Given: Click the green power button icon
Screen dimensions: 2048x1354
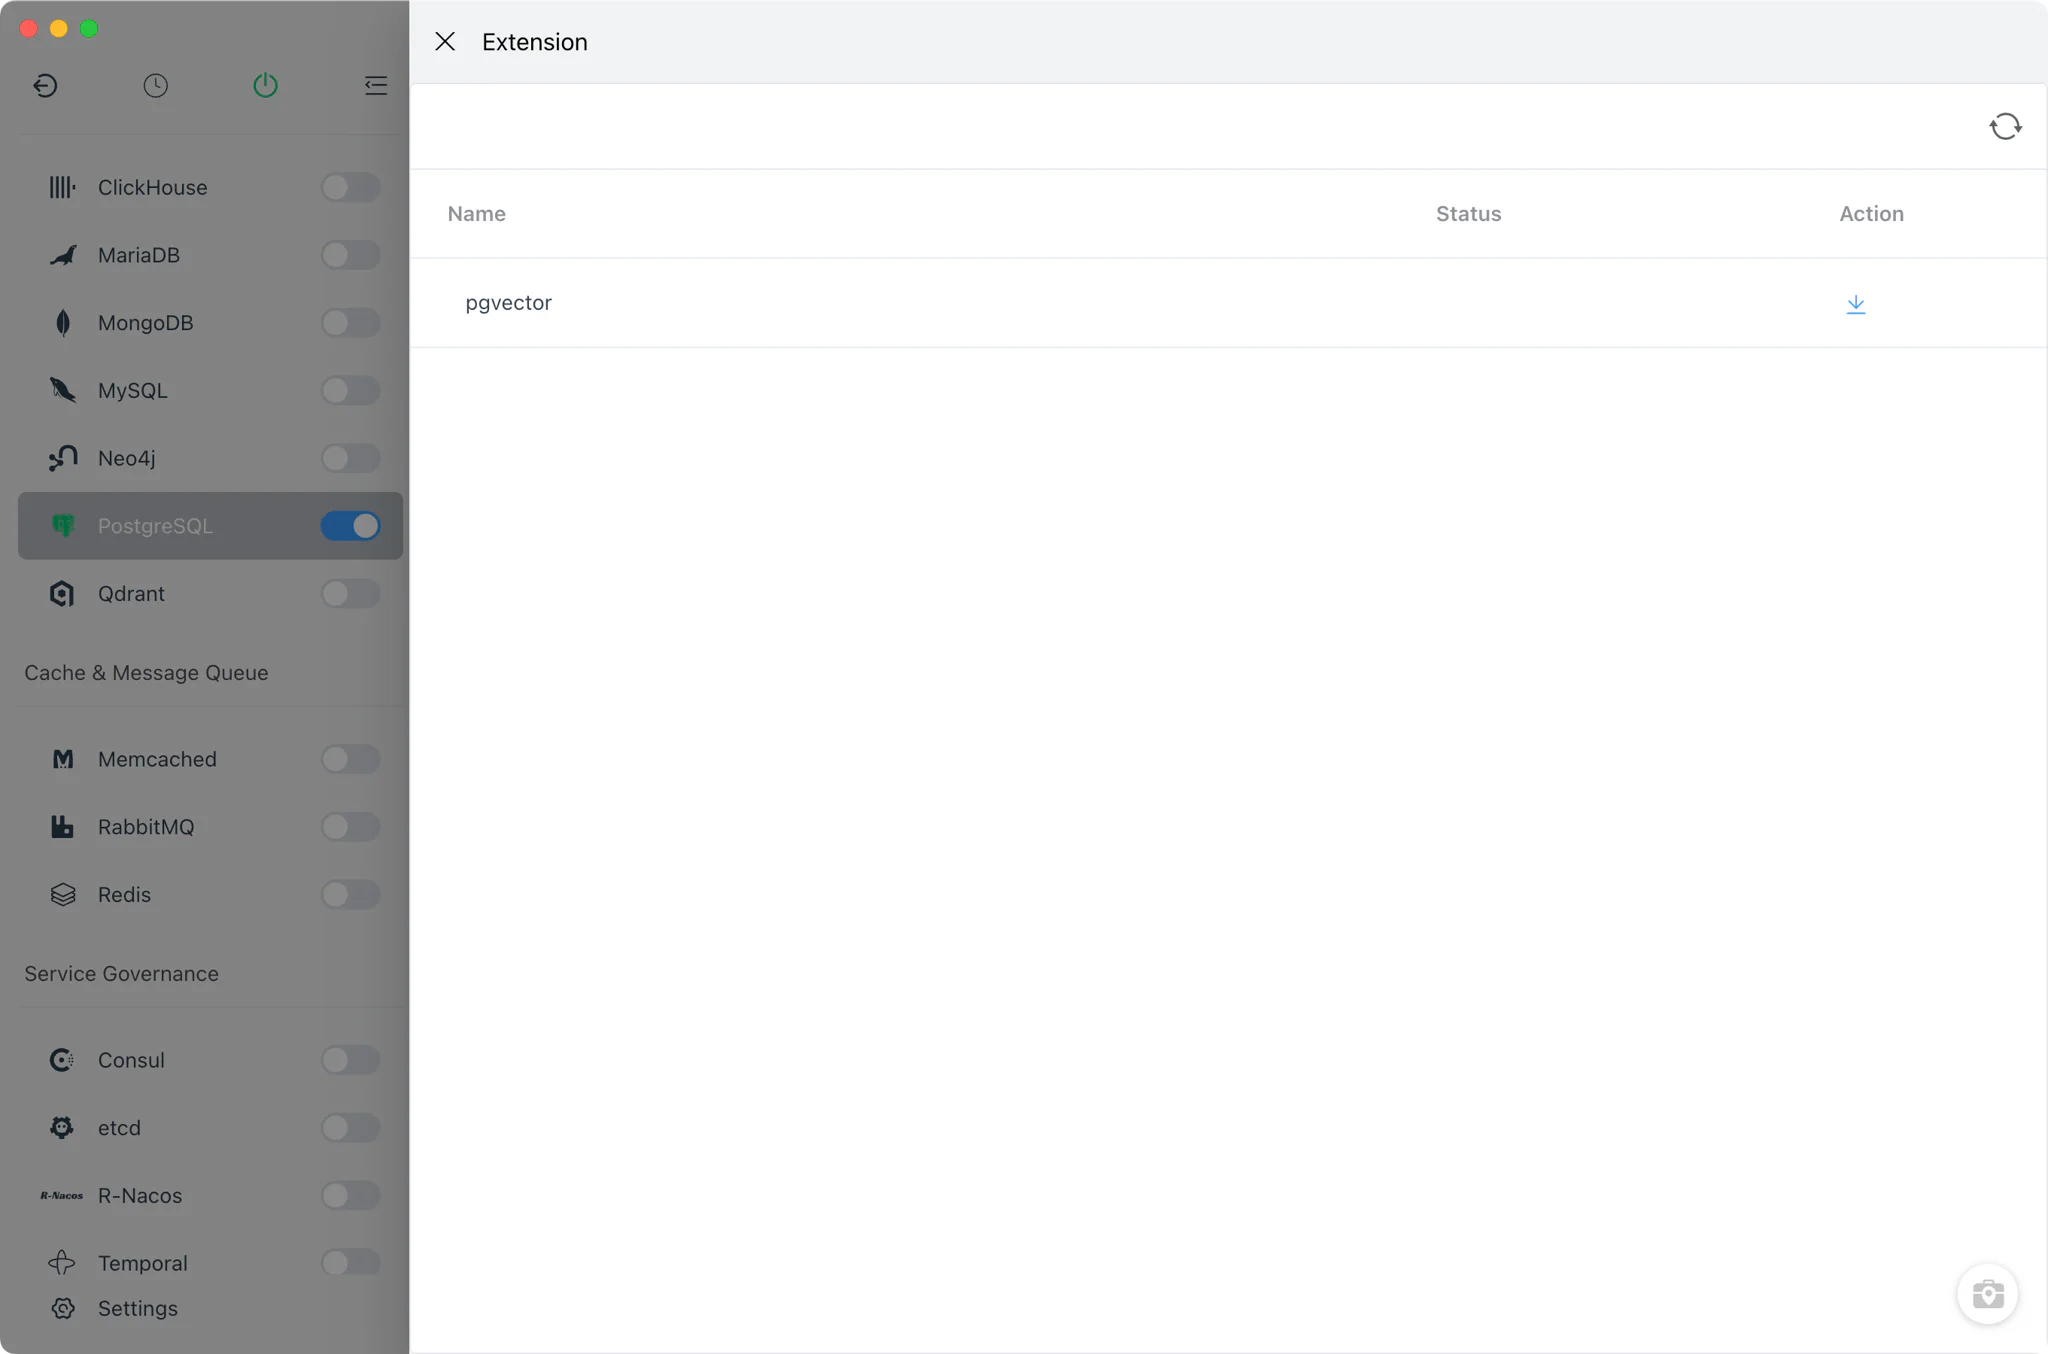Looking at the screenshot, I should pos(265,85).
